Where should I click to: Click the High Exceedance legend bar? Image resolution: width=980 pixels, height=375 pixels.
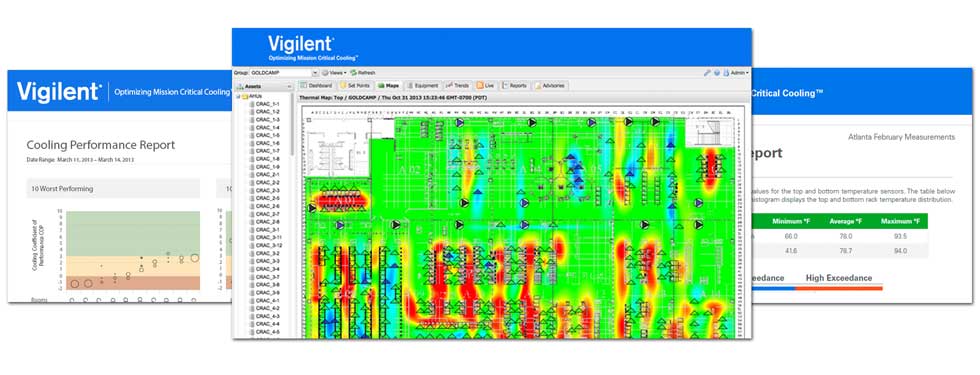tap(839, 288)
